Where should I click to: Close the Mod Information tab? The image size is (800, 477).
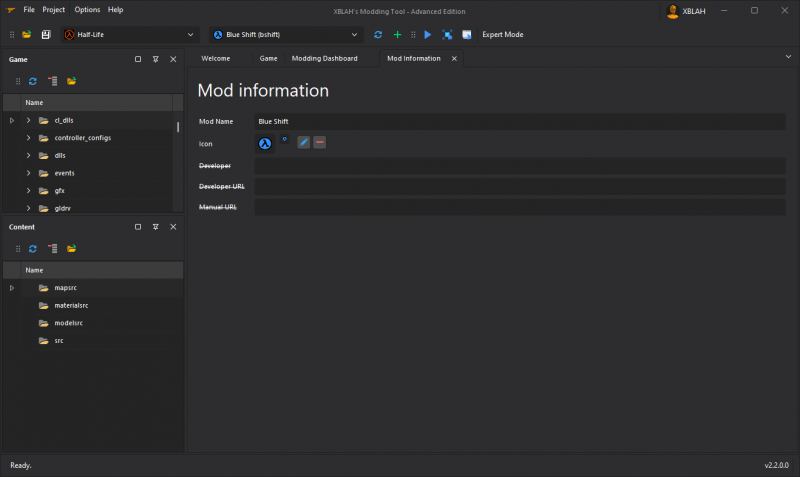click(x=454, y=59)
